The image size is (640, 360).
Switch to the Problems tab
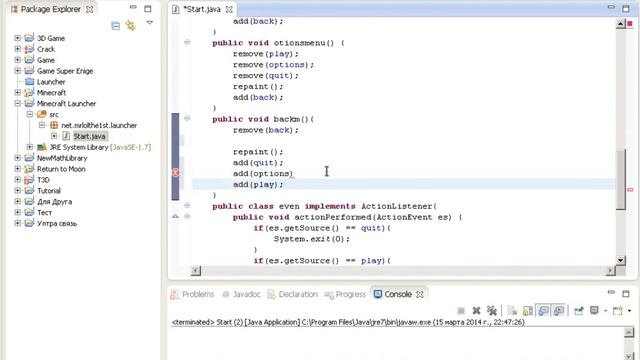click(x=192, y=294)
